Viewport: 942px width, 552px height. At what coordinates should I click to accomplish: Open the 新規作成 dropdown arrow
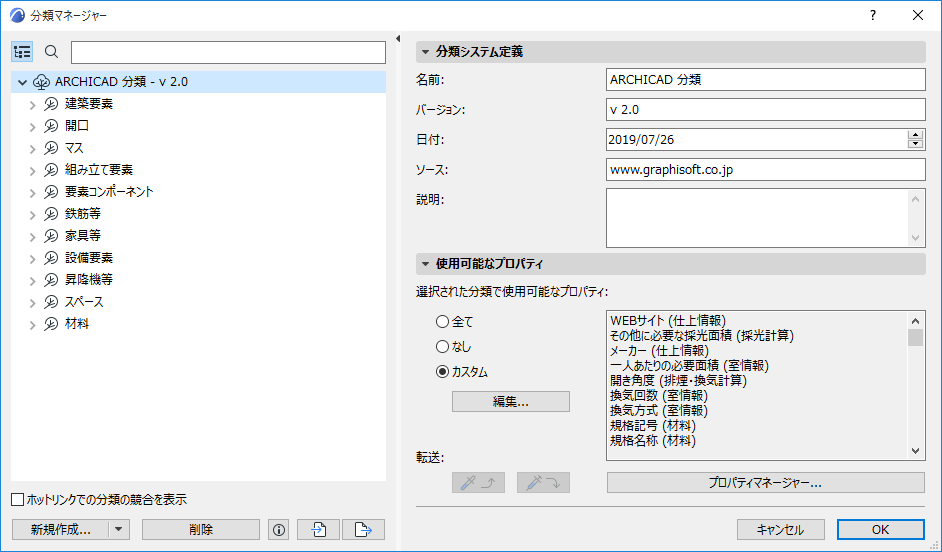[118, 530]
